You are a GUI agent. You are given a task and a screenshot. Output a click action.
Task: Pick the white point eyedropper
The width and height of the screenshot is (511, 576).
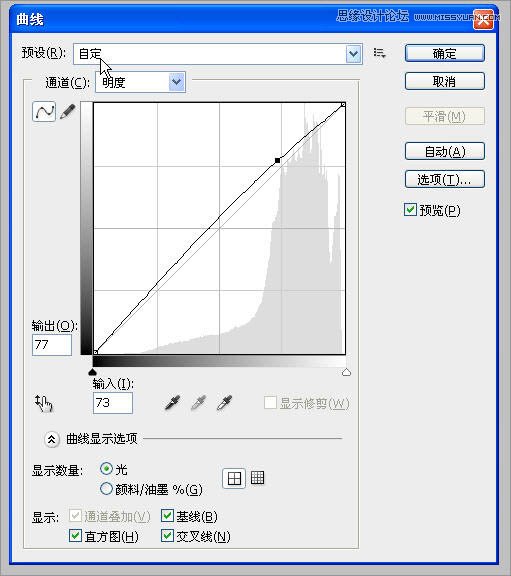pyautogui.click(x=224, y=403)
